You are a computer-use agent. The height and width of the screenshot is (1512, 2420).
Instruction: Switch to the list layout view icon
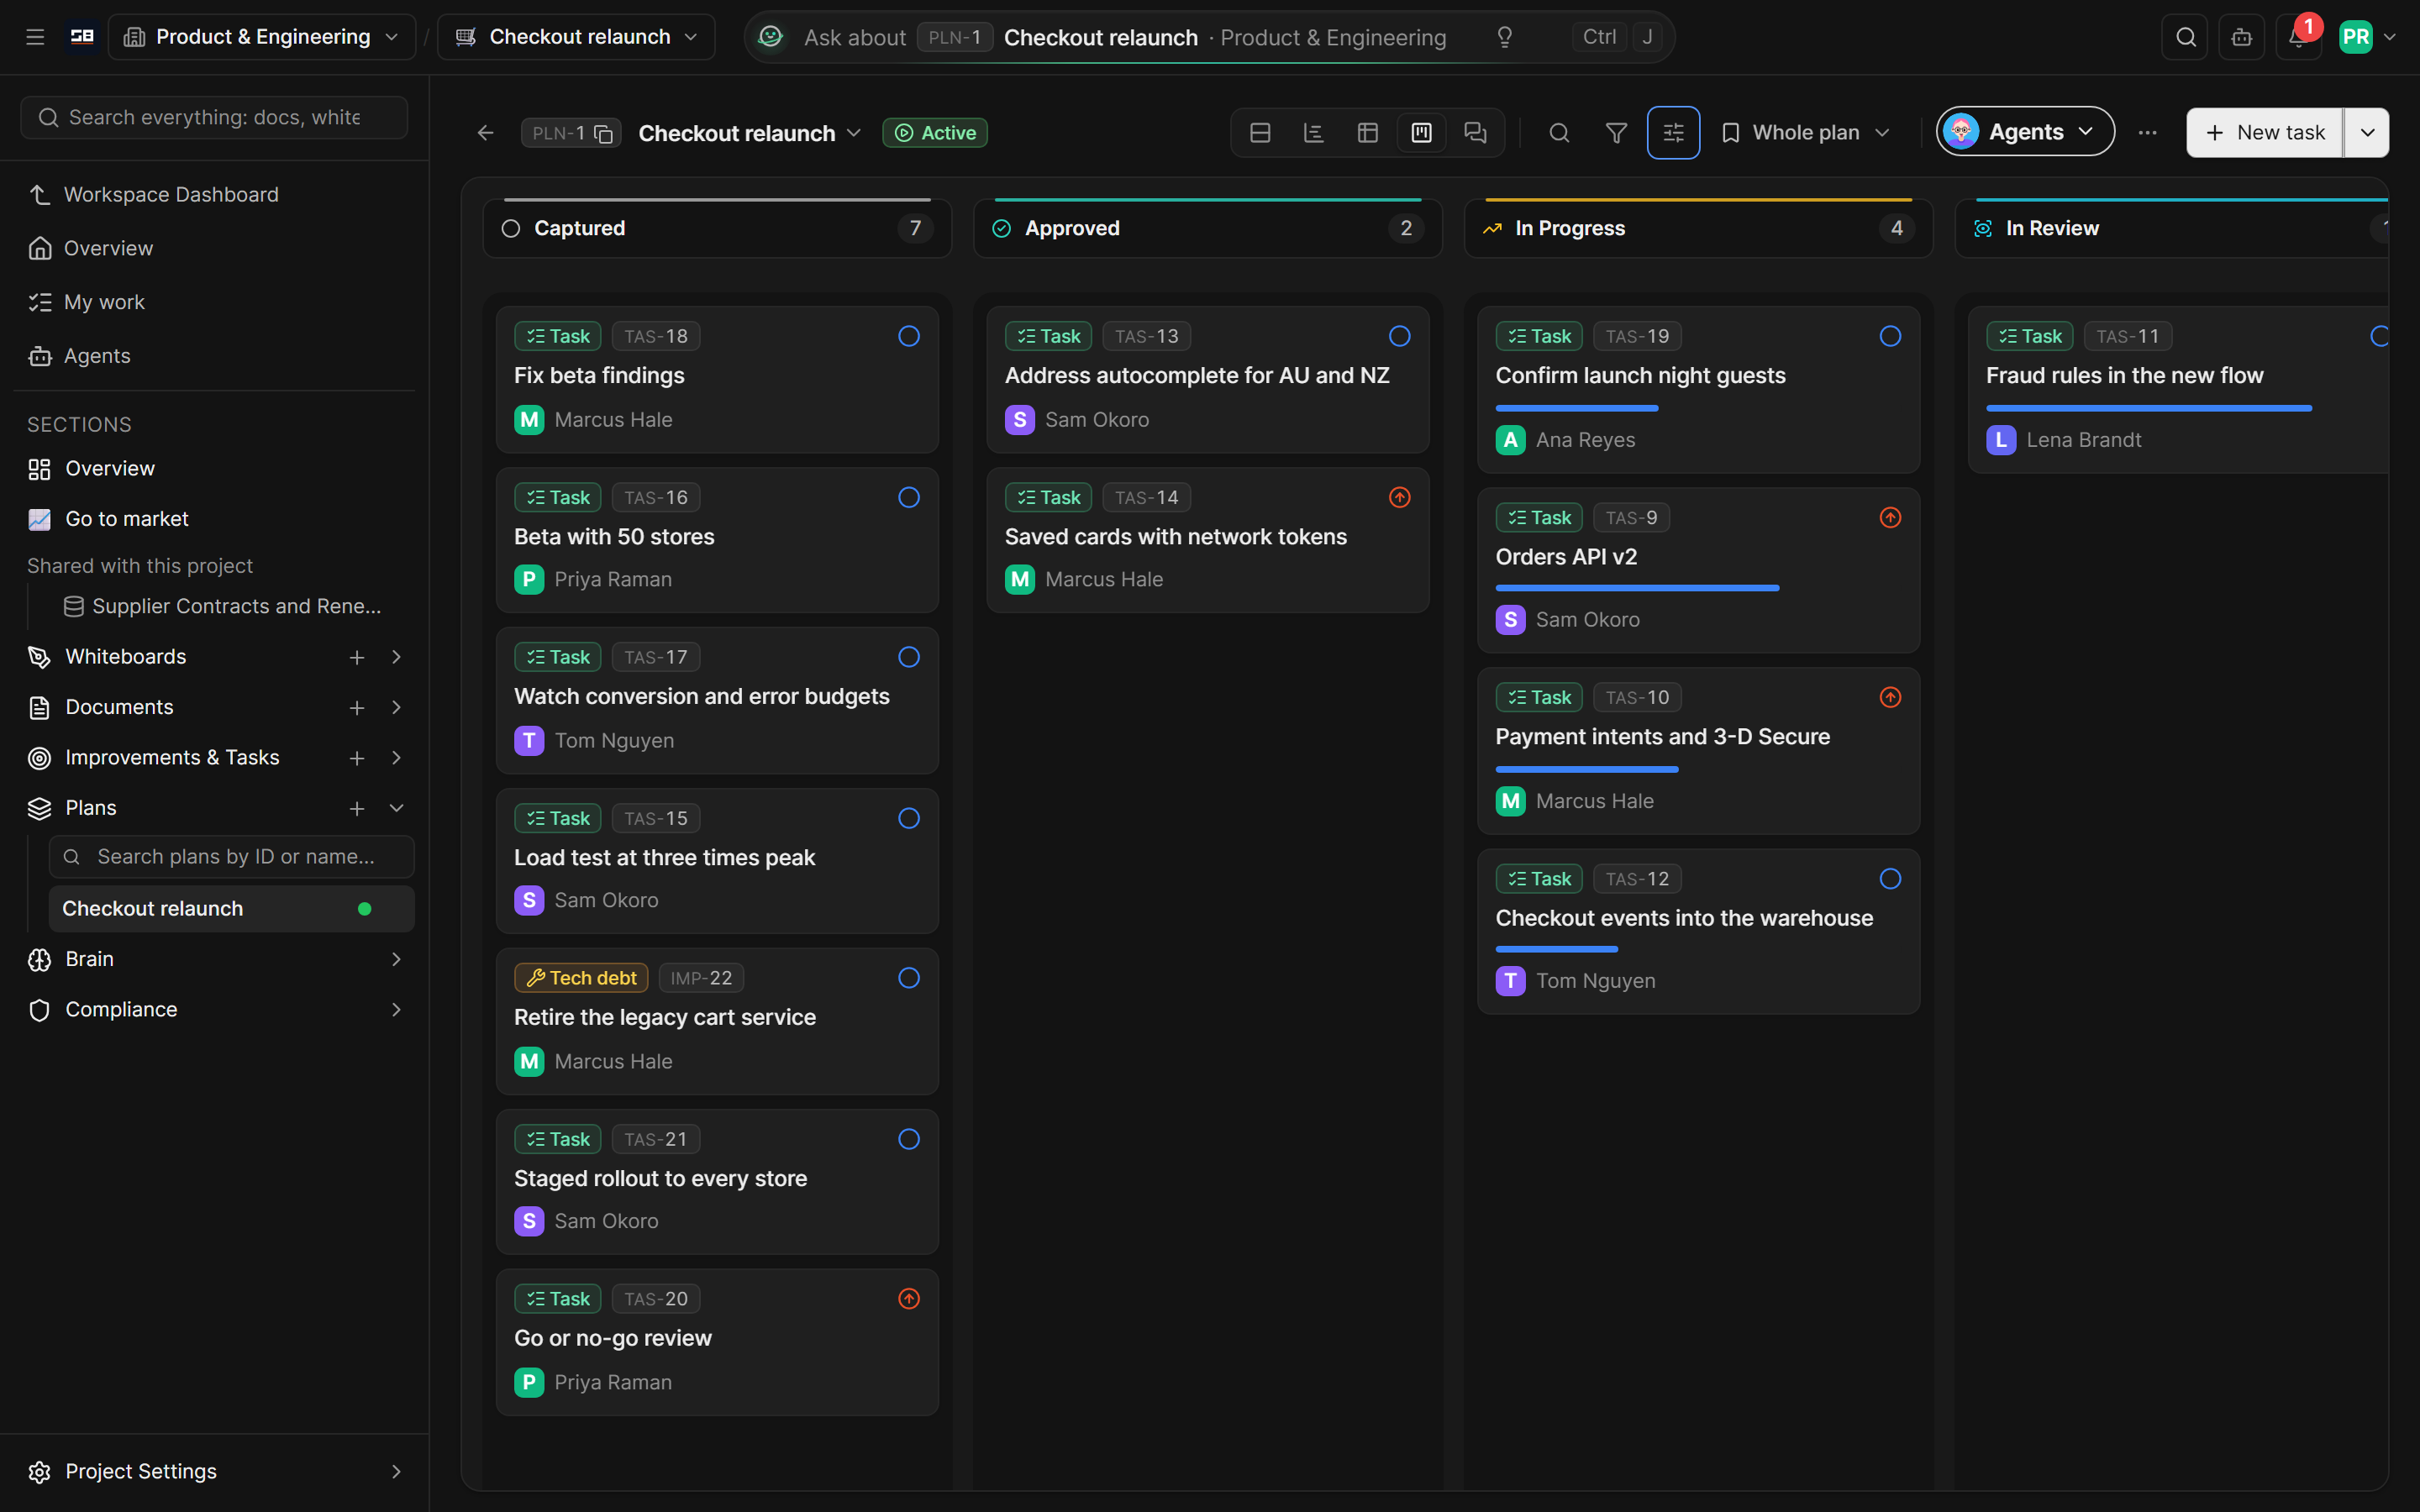tap(1260, 133)
